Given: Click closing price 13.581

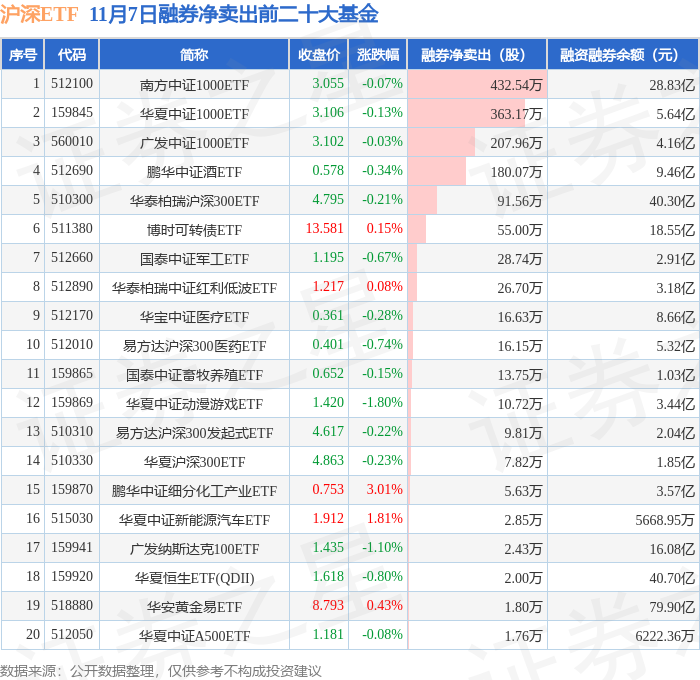Looking at the screenshot, I should (x=325, y=229).
